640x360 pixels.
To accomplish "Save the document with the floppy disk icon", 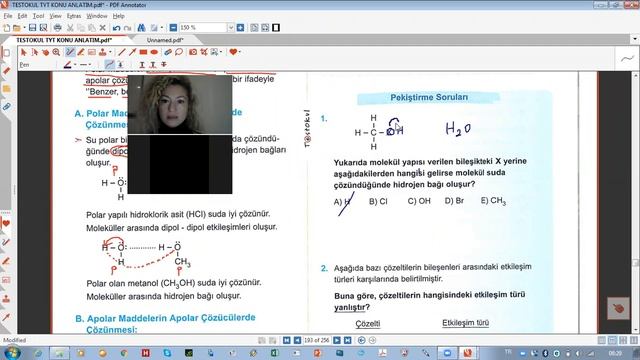I will point(32,28).
